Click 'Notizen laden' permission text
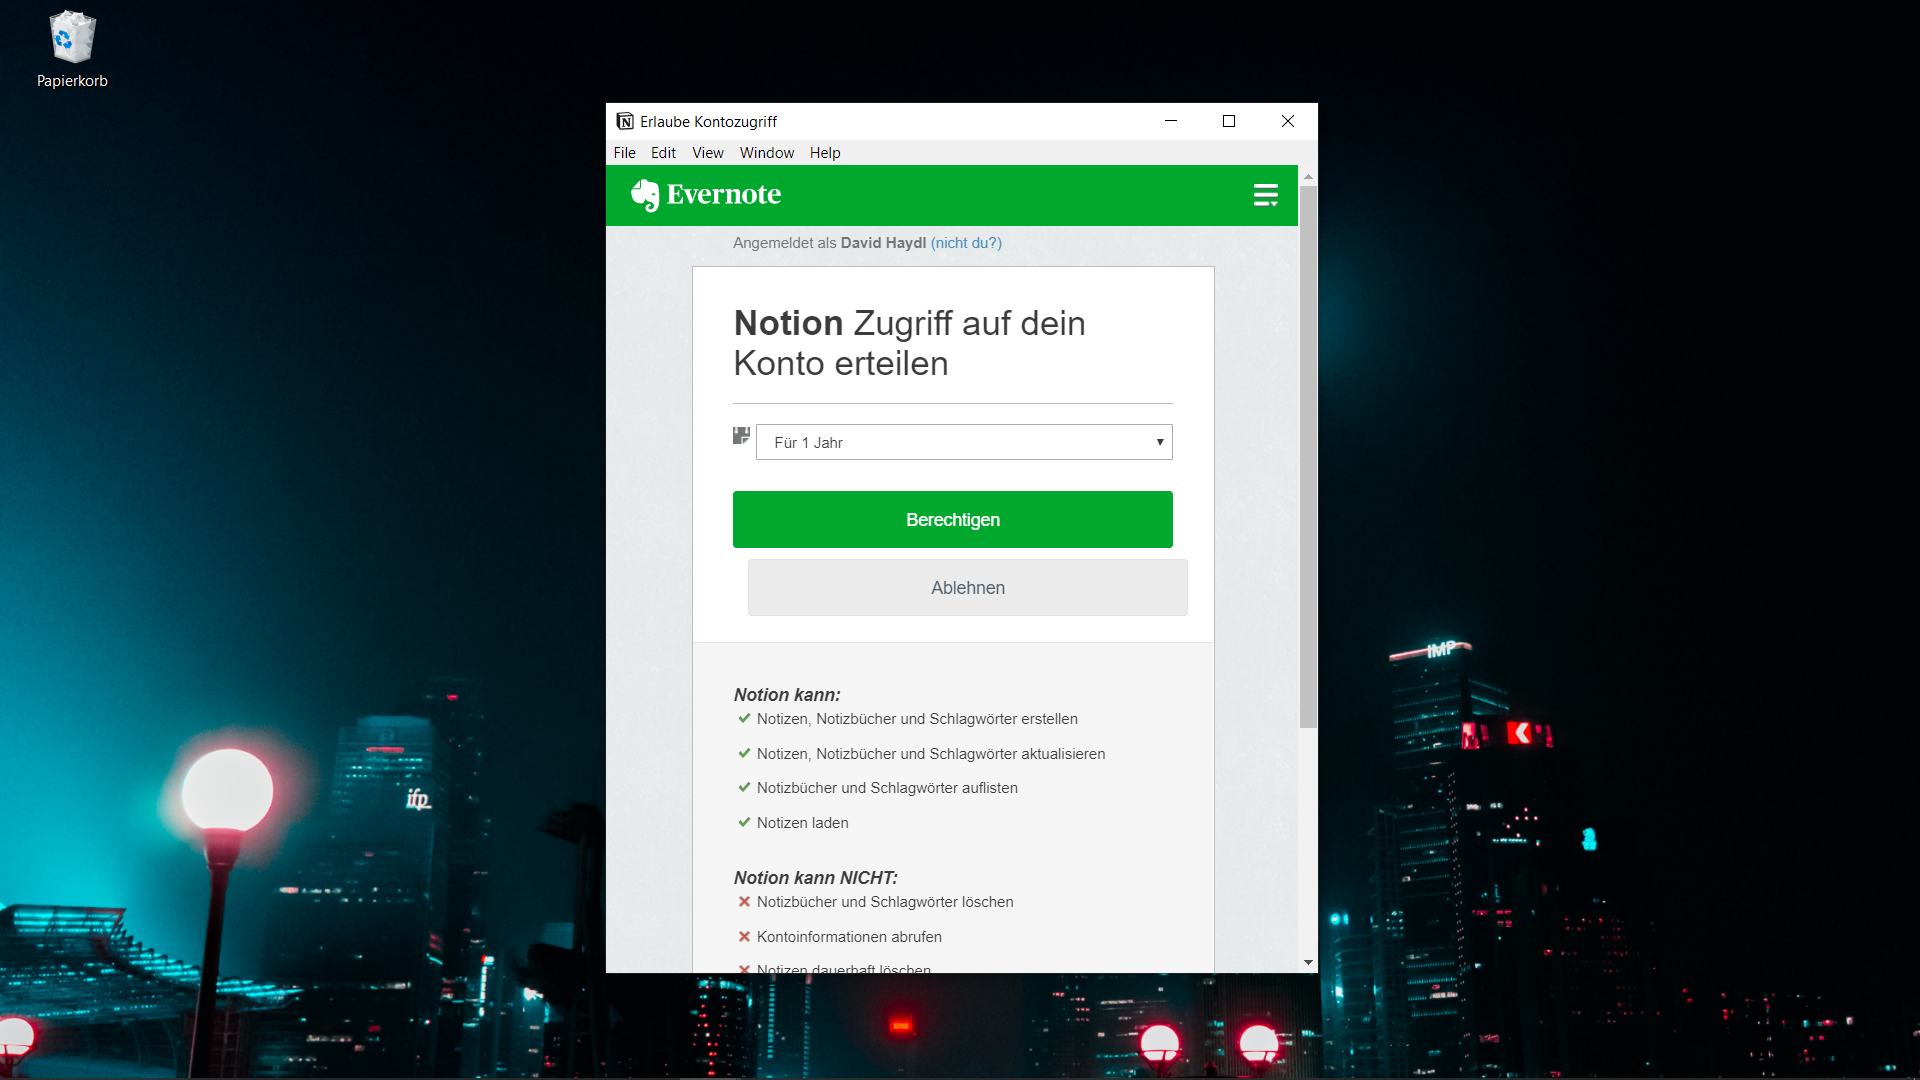Screen dimensions: 1920x1080 click(x=803, y=823)
